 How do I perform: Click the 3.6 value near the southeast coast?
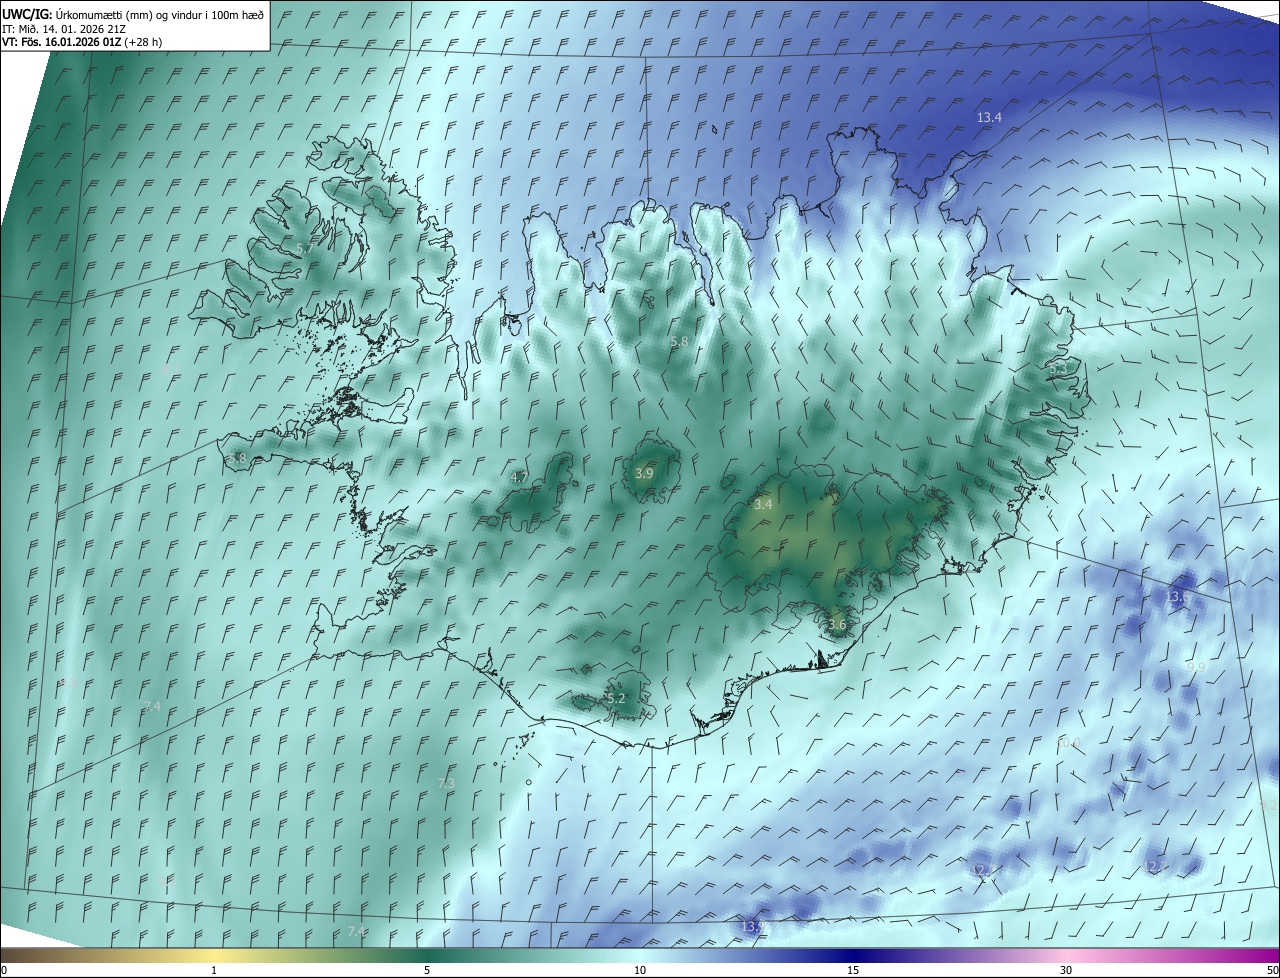tap(837, 625)
